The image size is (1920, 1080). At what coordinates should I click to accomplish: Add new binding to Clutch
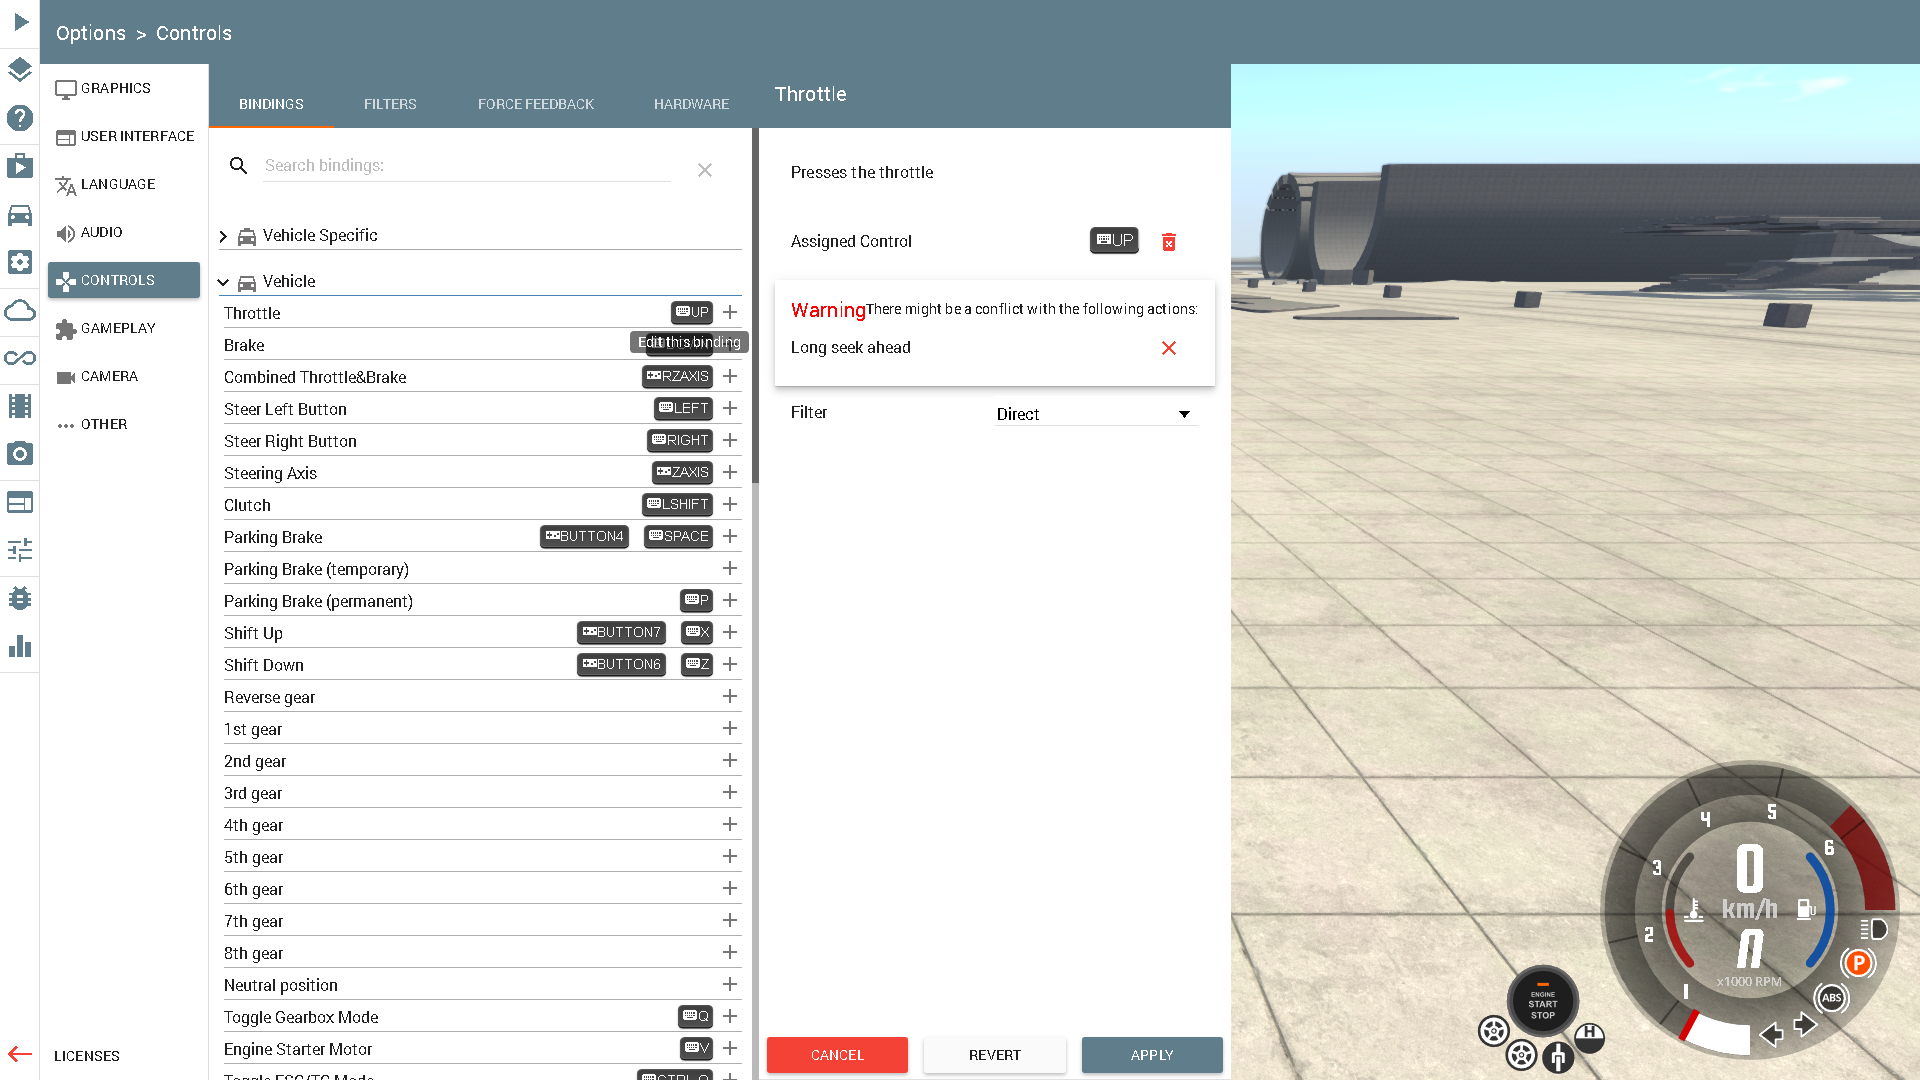coord(730,504)
